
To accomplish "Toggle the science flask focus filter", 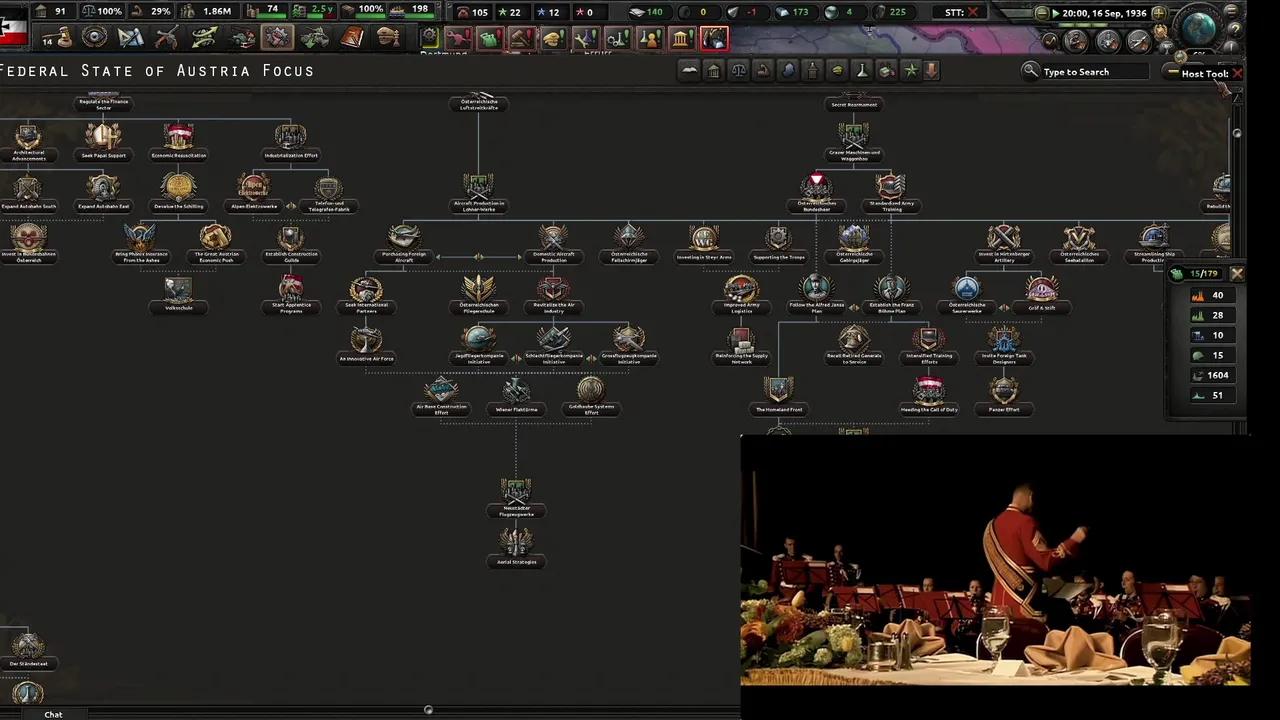I will click(x=861, y=71).
